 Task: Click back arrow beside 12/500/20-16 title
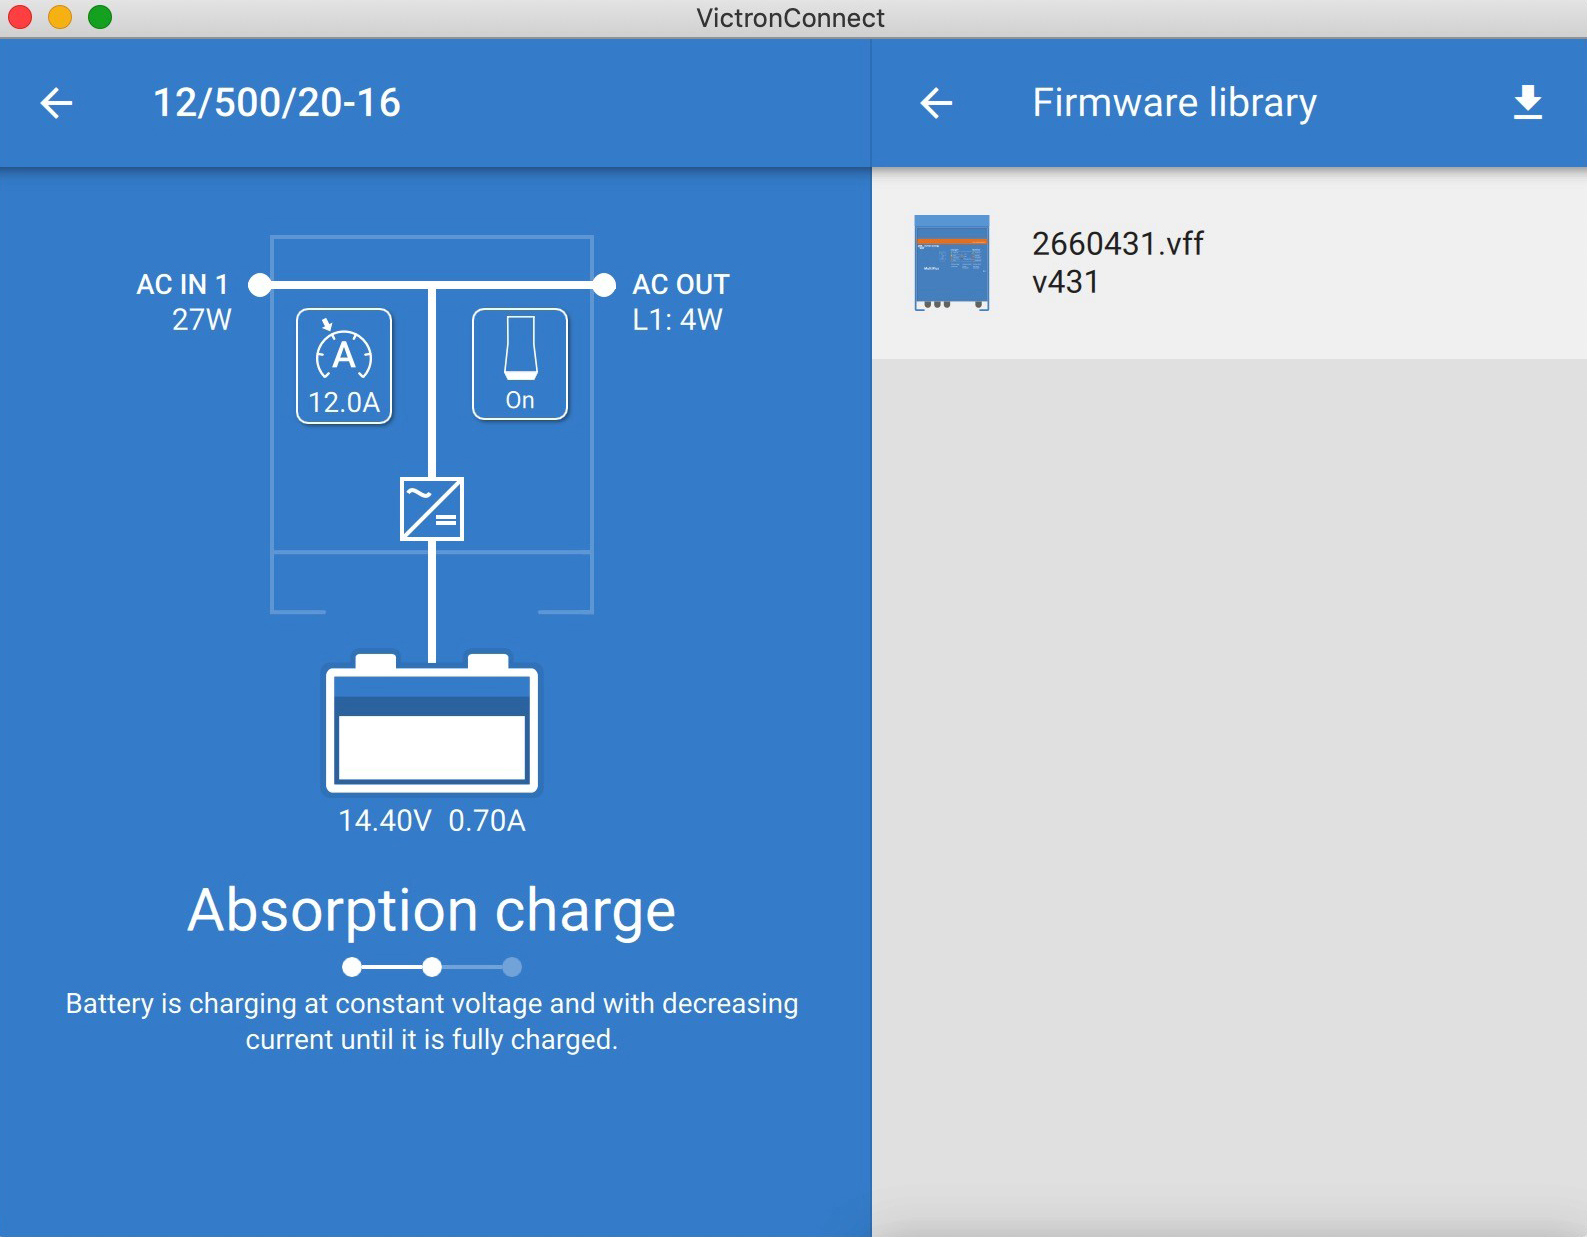[57, 103]
